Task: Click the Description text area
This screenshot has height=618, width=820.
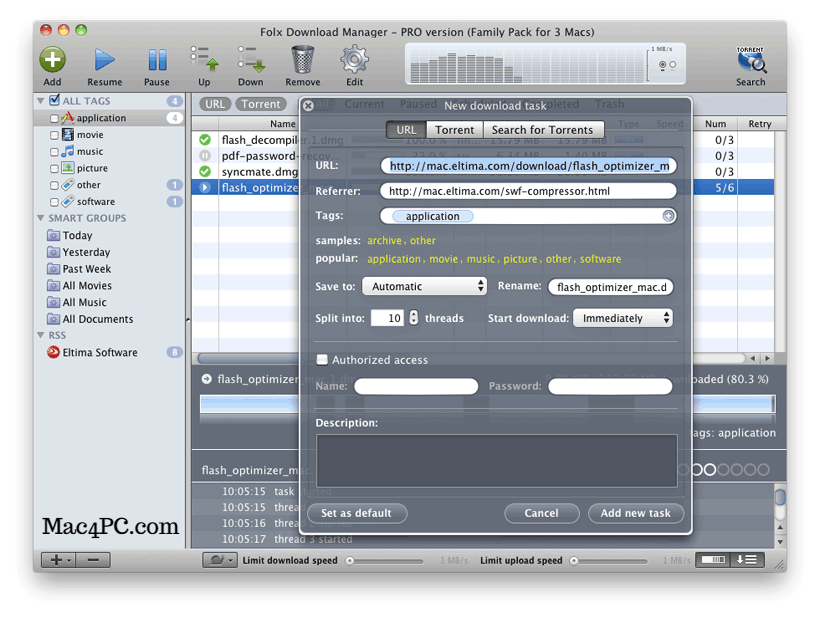Action: 496,461
